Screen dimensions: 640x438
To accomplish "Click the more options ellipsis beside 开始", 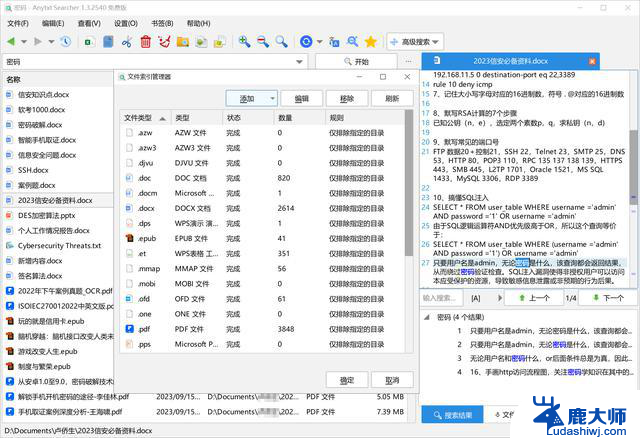I will 409,62.
